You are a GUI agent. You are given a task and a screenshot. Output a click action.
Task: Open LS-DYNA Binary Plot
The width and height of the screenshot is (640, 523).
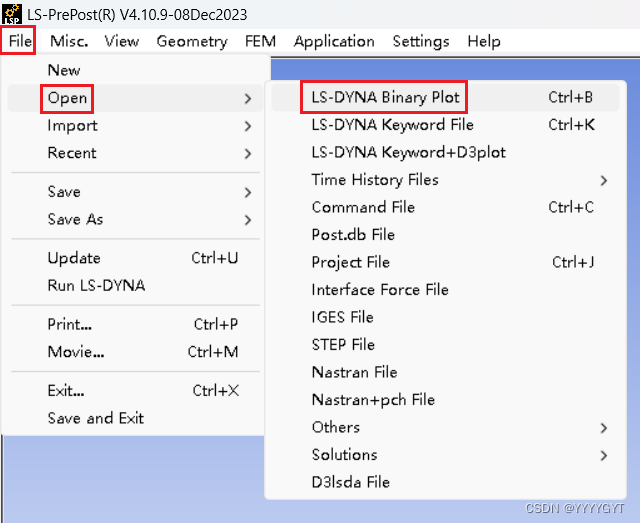446,97
